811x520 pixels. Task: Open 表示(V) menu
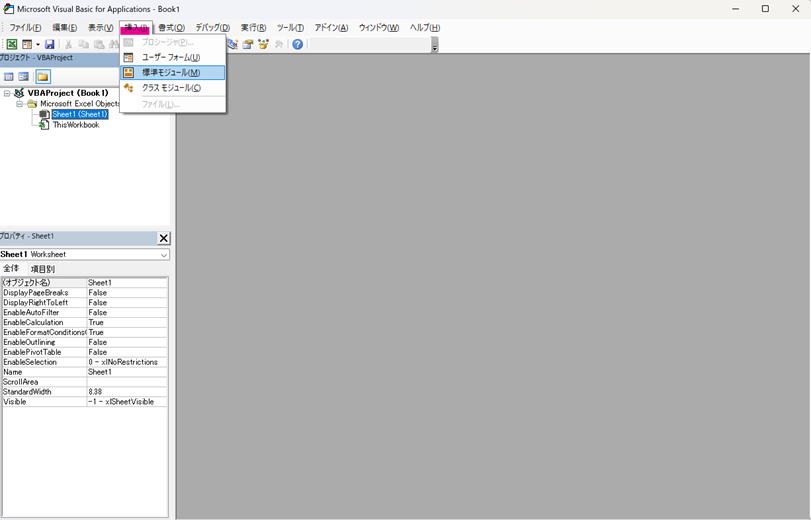[100, 28]
